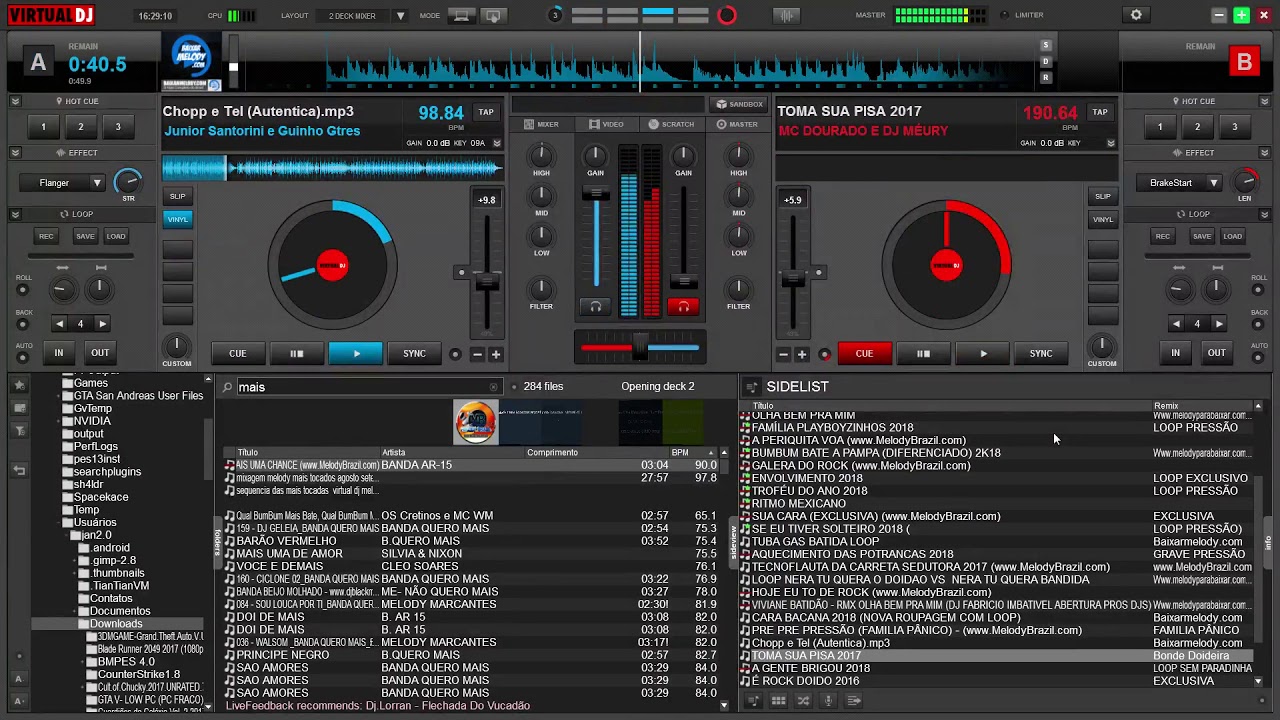This screenshot has height=720, width=1280.
Task: Set loop IN on deck B
Action: tap(1175, 353)
